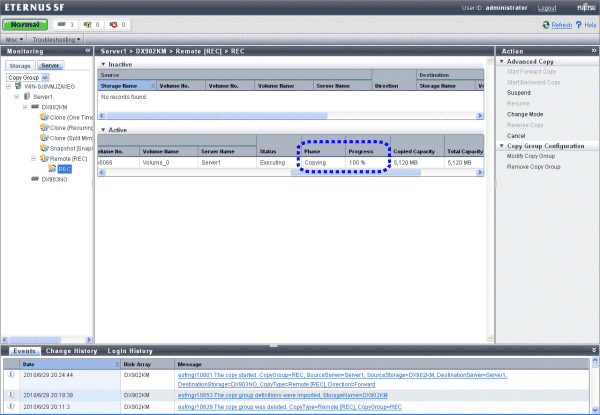Click Change Mode action
The image size is (600, 415).
click(x=525, y=114)
